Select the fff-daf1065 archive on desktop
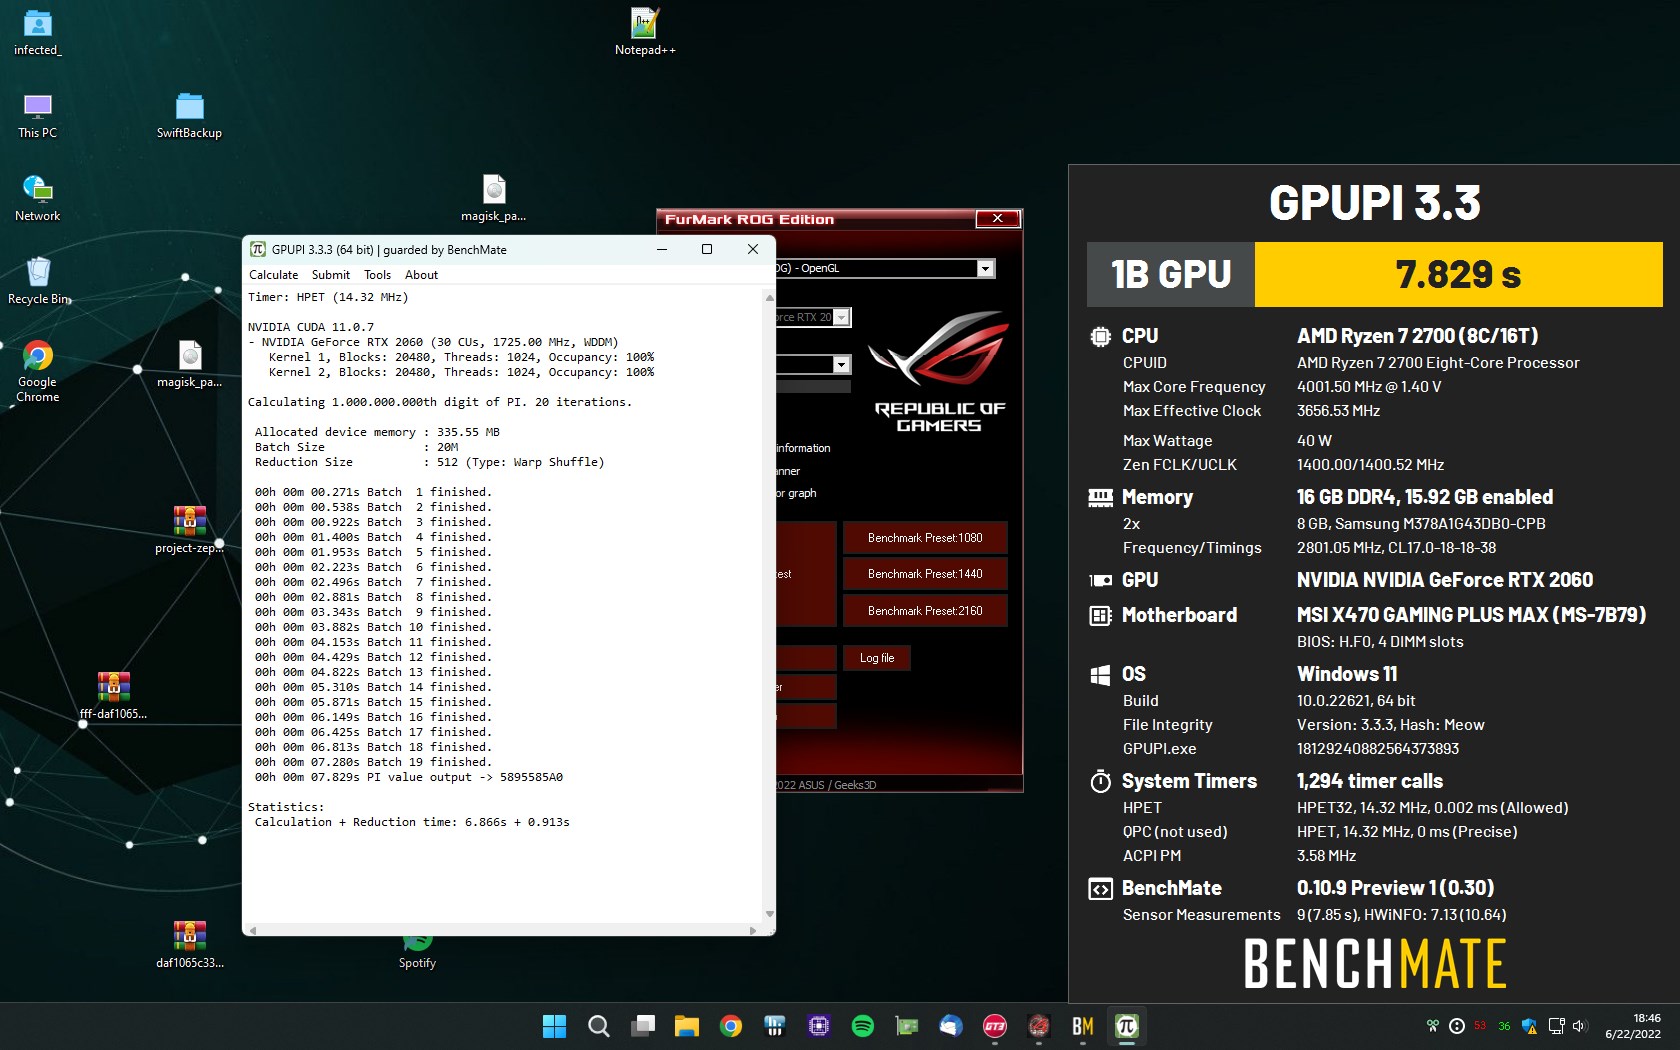This screenshot has width=1680, height=1050. coord(113,696)
